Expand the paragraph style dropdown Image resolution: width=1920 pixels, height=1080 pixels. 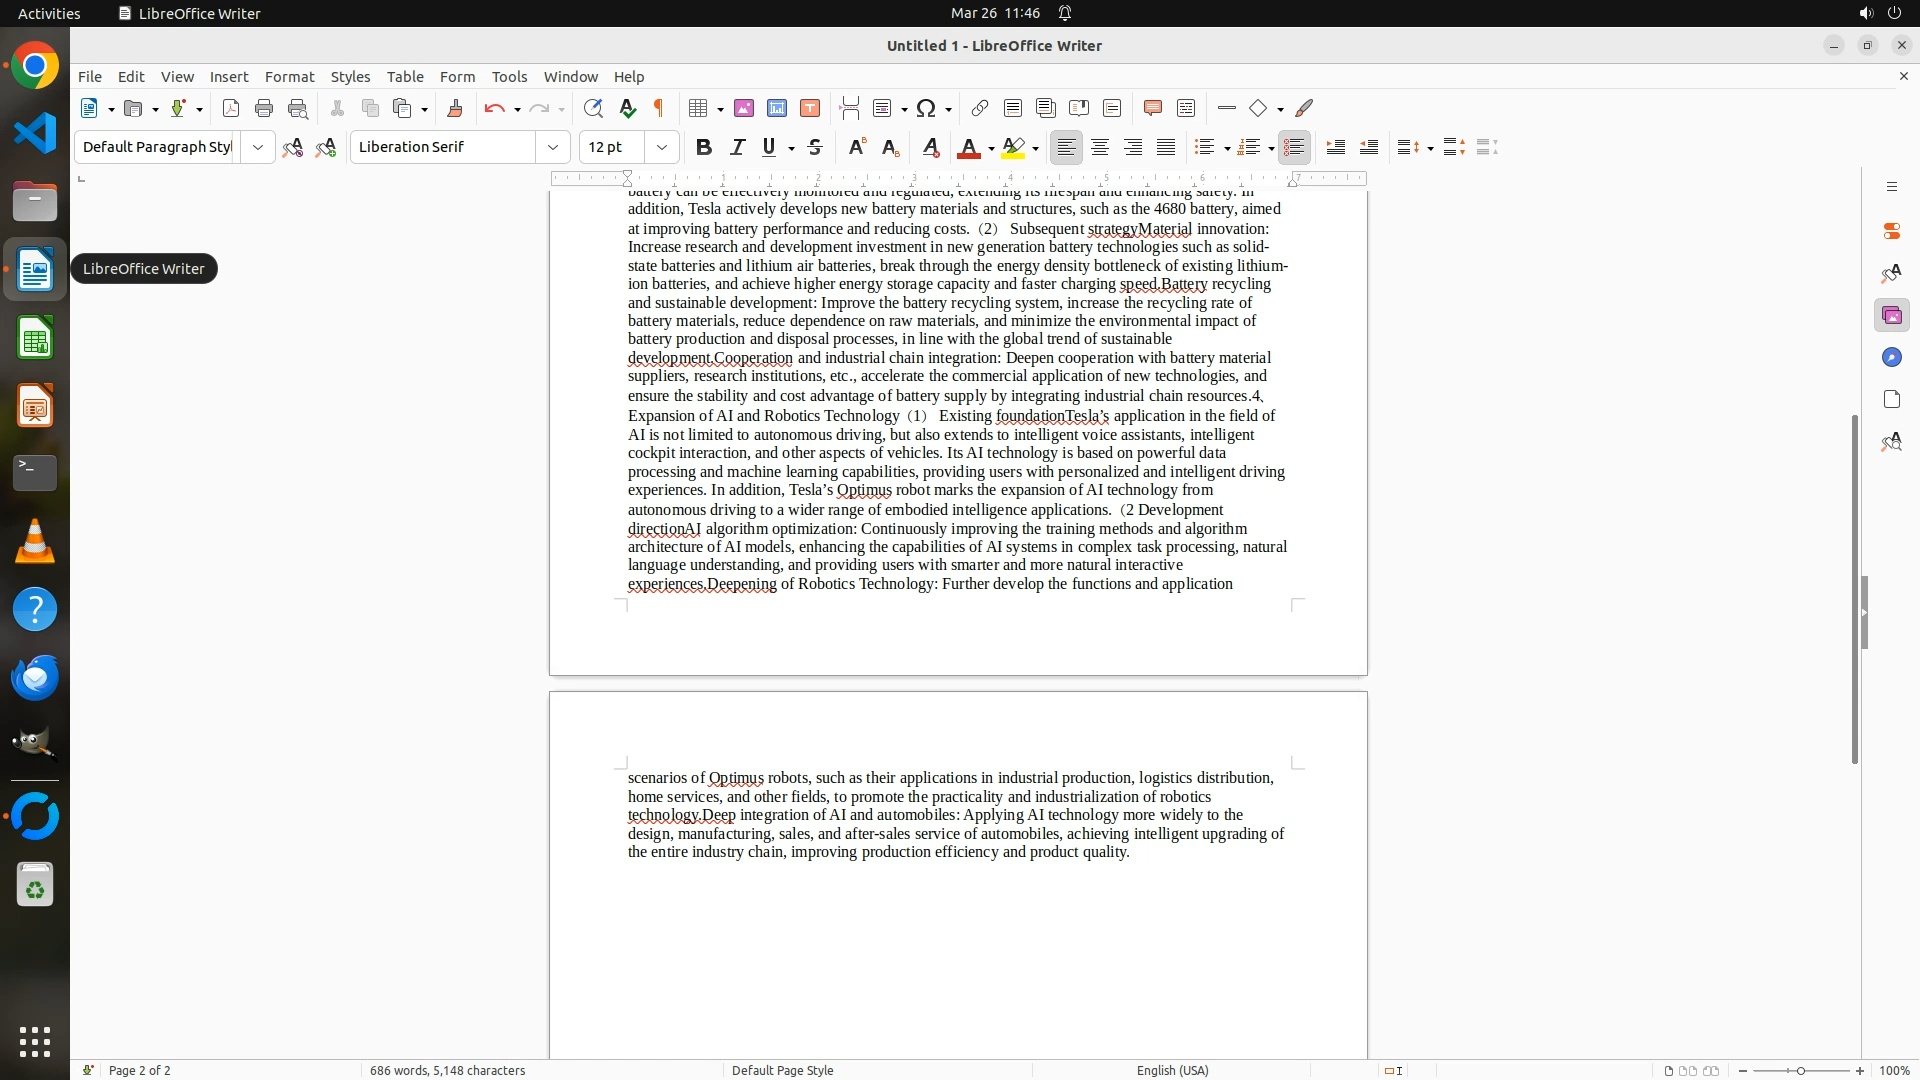[257, 147]
